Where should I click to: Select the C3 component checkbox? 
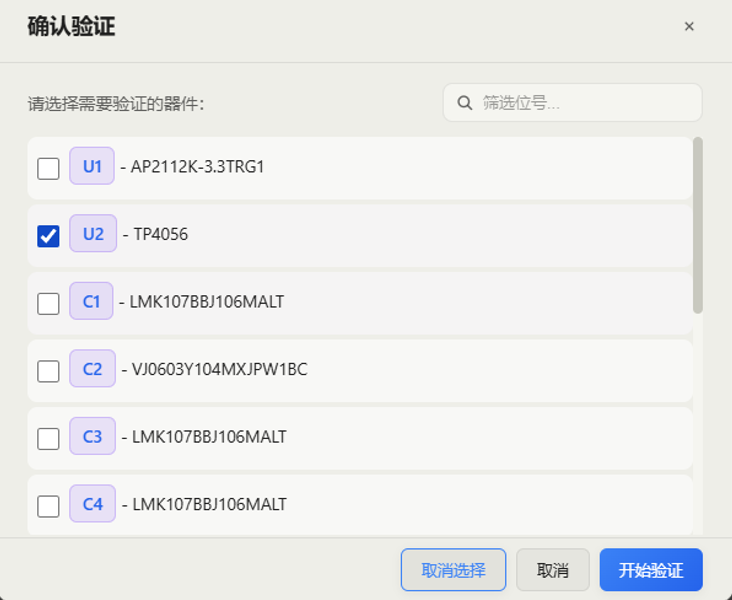click(x=48, y=438)
